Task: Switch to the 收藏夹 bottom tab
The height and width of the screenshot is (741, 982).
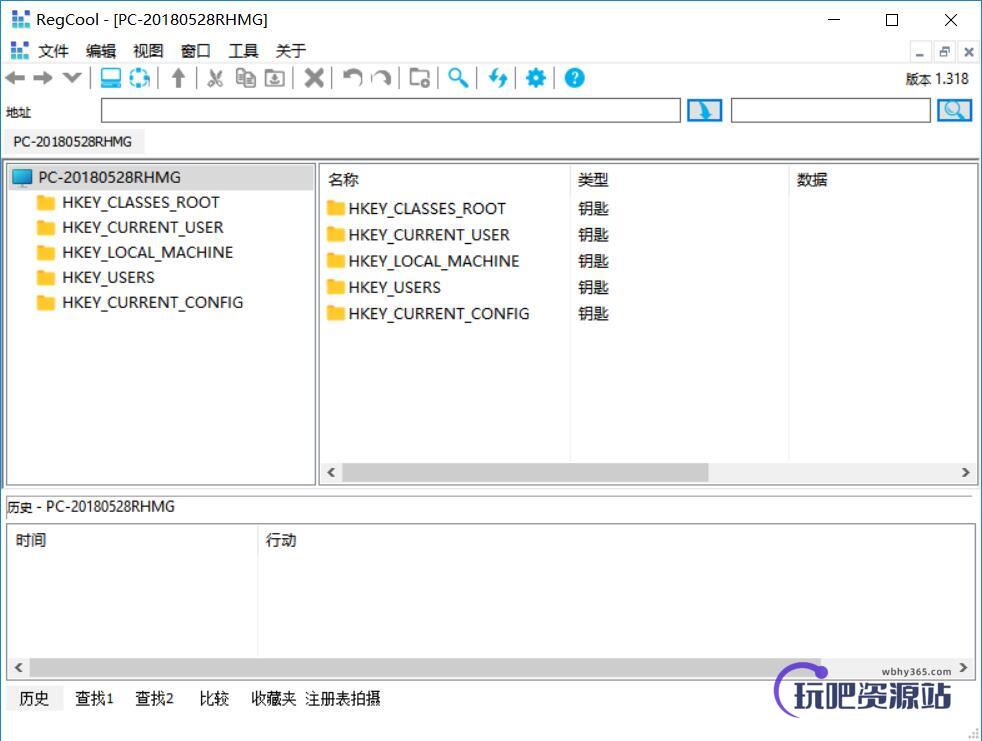Action: 273,698
